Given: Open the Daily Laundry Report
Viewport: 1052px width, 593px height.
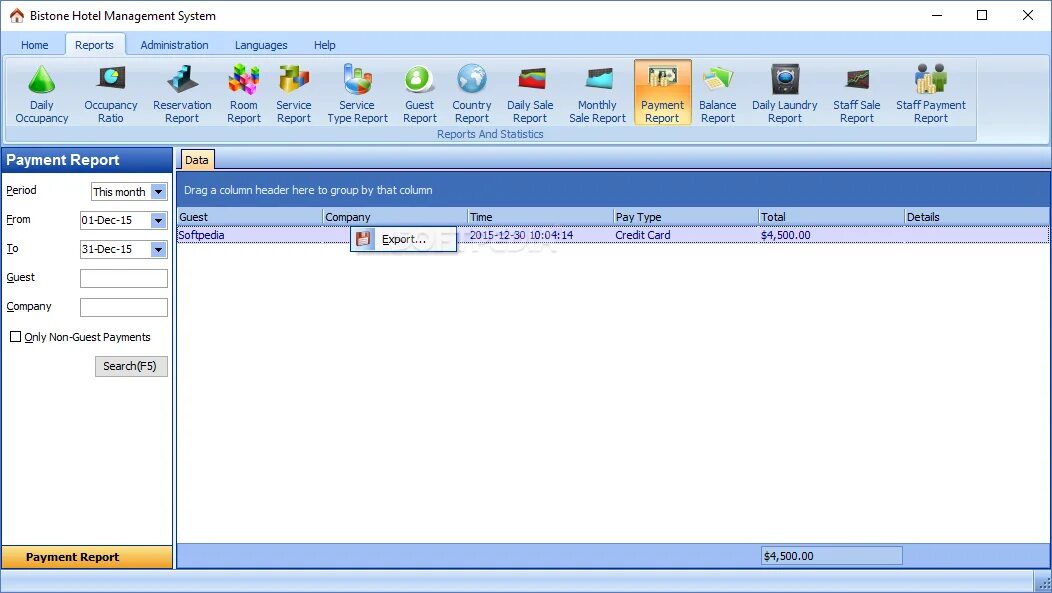Looking at the screenshot, I should [x=784, y=94].
